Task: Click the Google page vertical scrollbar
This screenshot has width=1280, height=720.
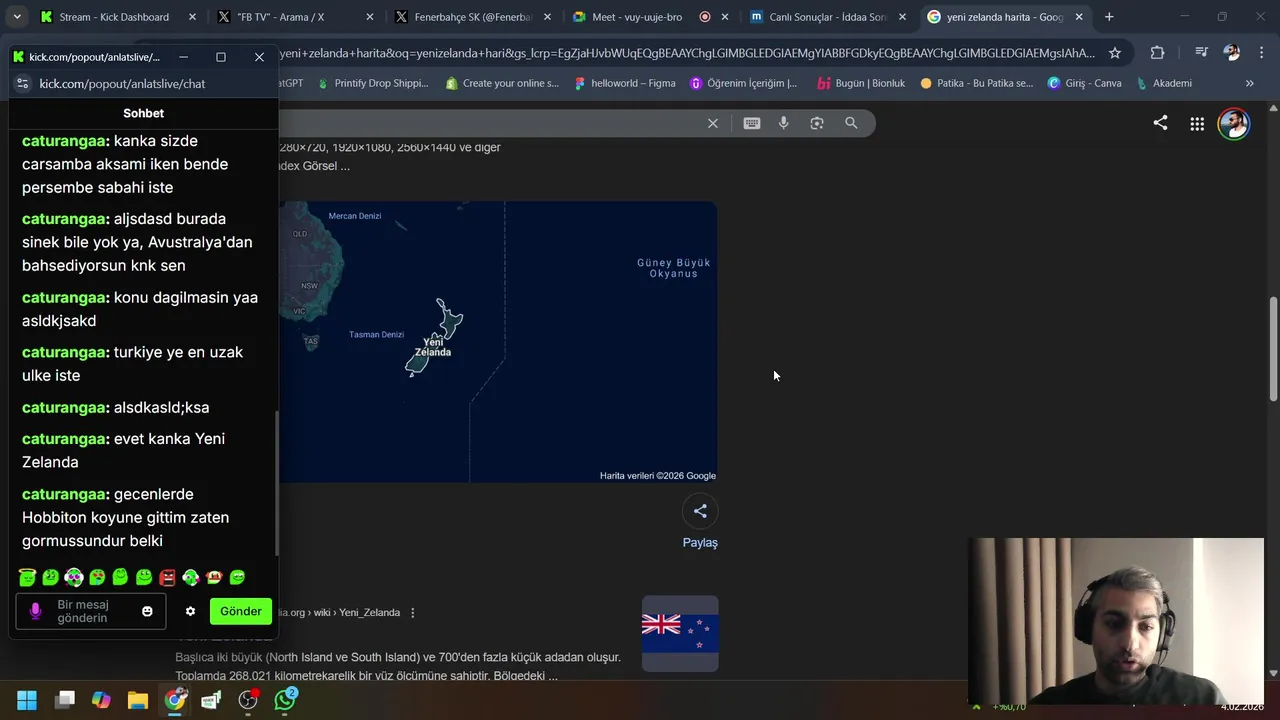Action: [1273, 350]
